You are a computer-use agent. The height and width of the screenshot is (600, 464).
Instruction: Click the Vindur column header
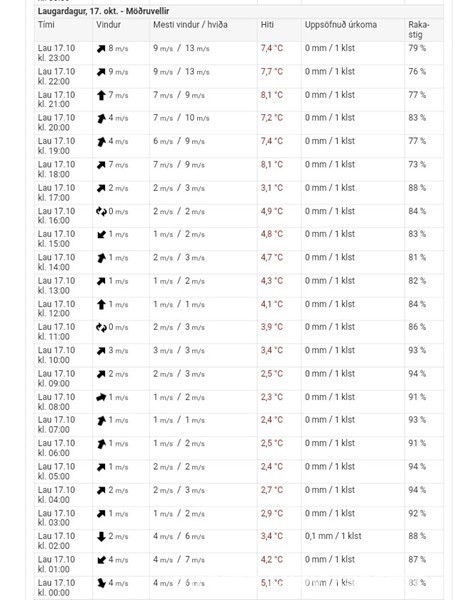(108, 25)
